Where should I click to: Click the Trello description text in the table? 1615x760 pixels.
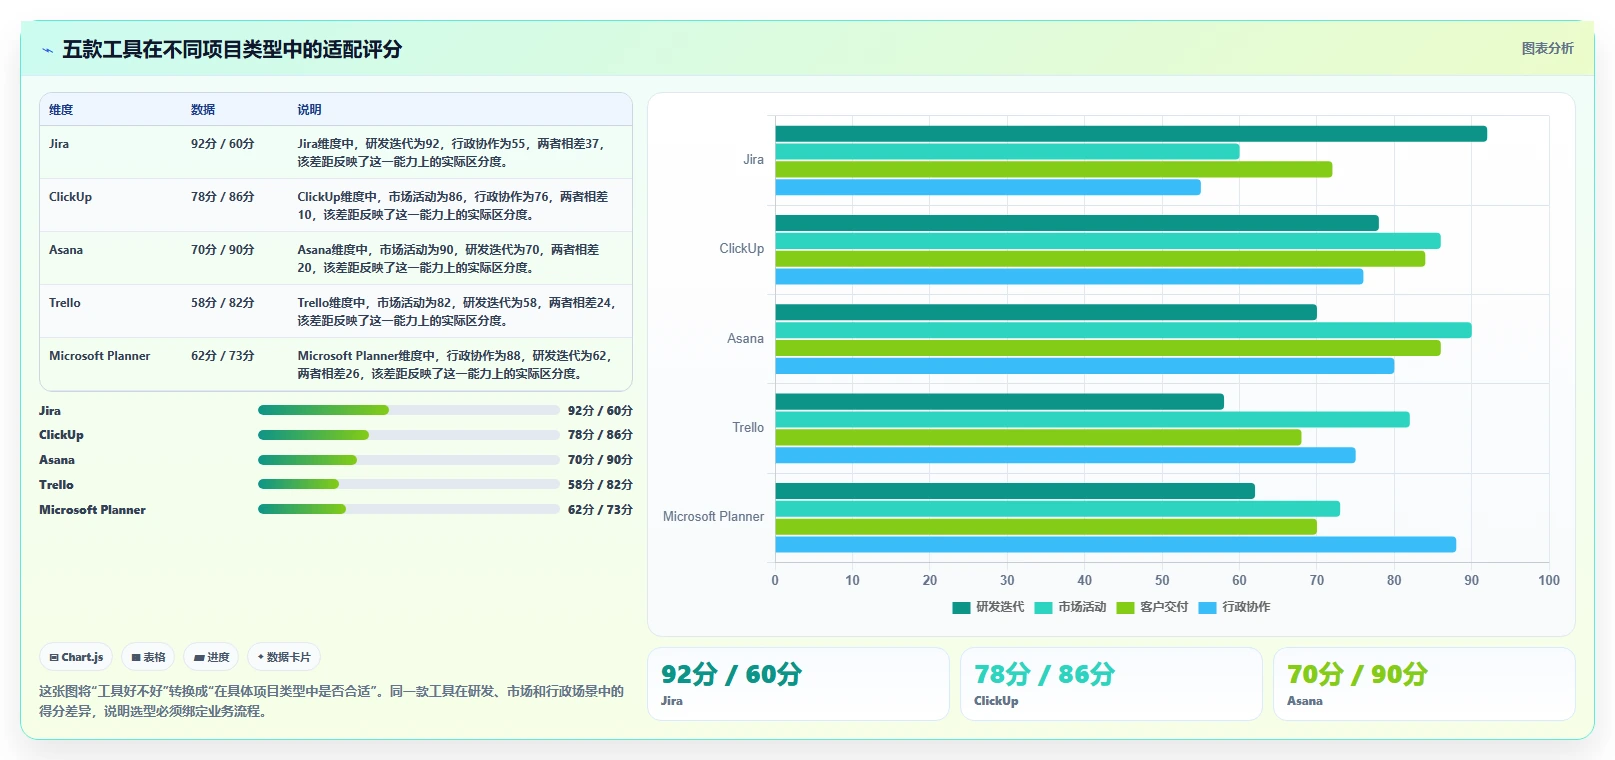click(457, 312)
